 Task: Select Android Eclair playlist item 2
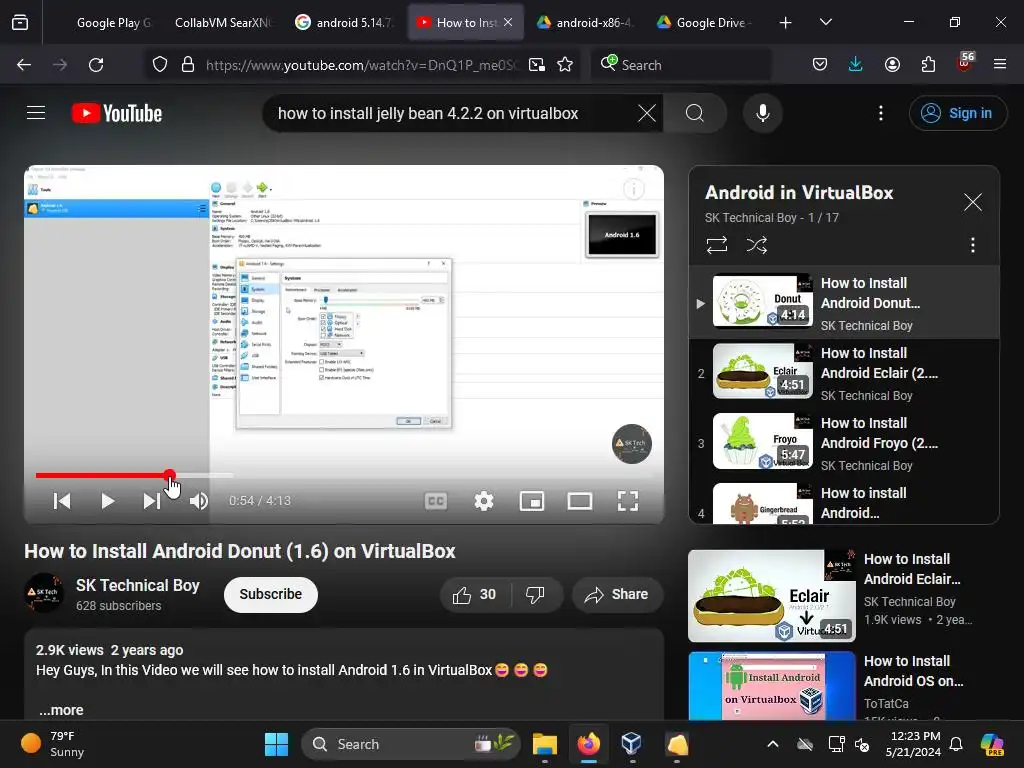pyautogui.click(x=844, y=373)
